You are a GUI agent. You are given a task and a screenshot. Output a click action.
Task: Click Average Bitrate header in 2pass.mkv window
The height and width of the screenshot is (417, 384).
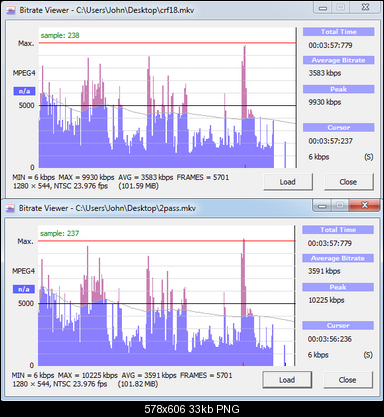coord(338,258)
